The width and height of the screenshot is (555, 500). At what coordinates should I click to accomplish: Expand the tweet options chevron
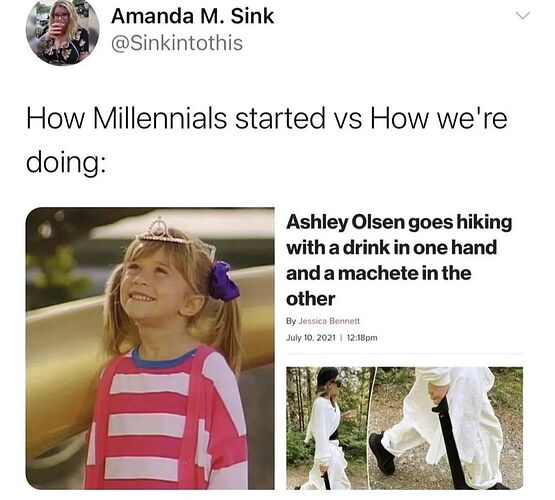pyautogui.click(x=522, y=16)
